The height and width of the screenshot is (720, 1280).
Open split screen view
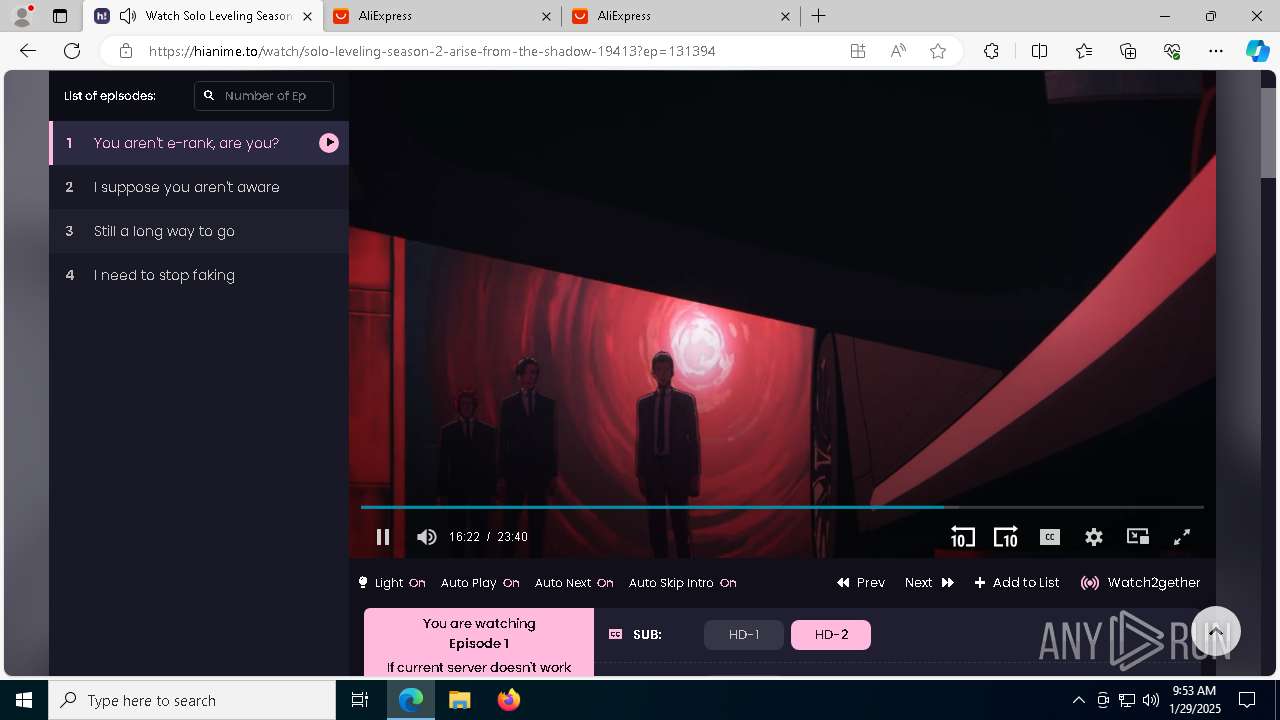(1039, 51)
